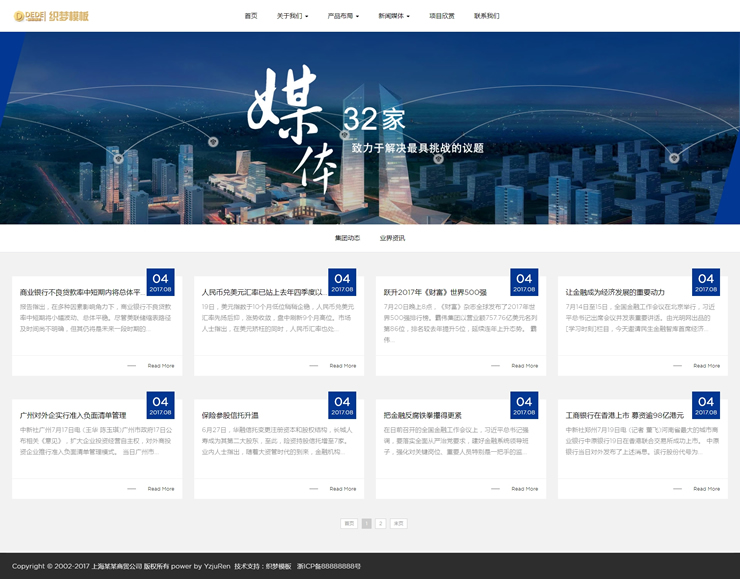Click Read More under 跃升2017年《财富》世界500强
740x579 pixels.
pos(524,366)
